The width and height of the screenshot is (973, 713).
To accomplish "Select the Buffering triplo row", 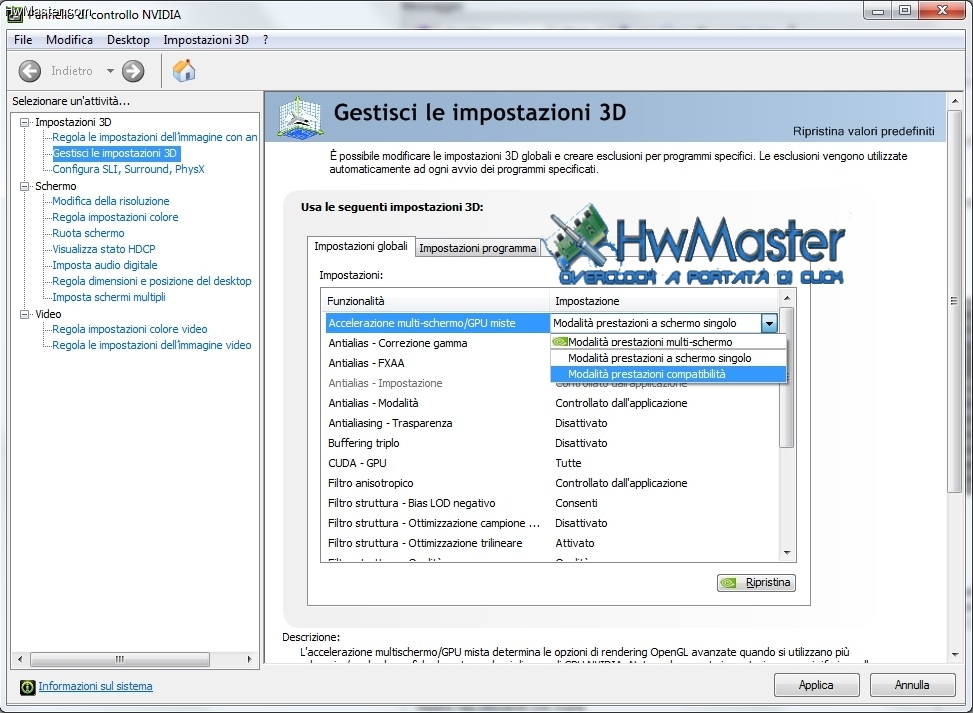I will (552, 443).
